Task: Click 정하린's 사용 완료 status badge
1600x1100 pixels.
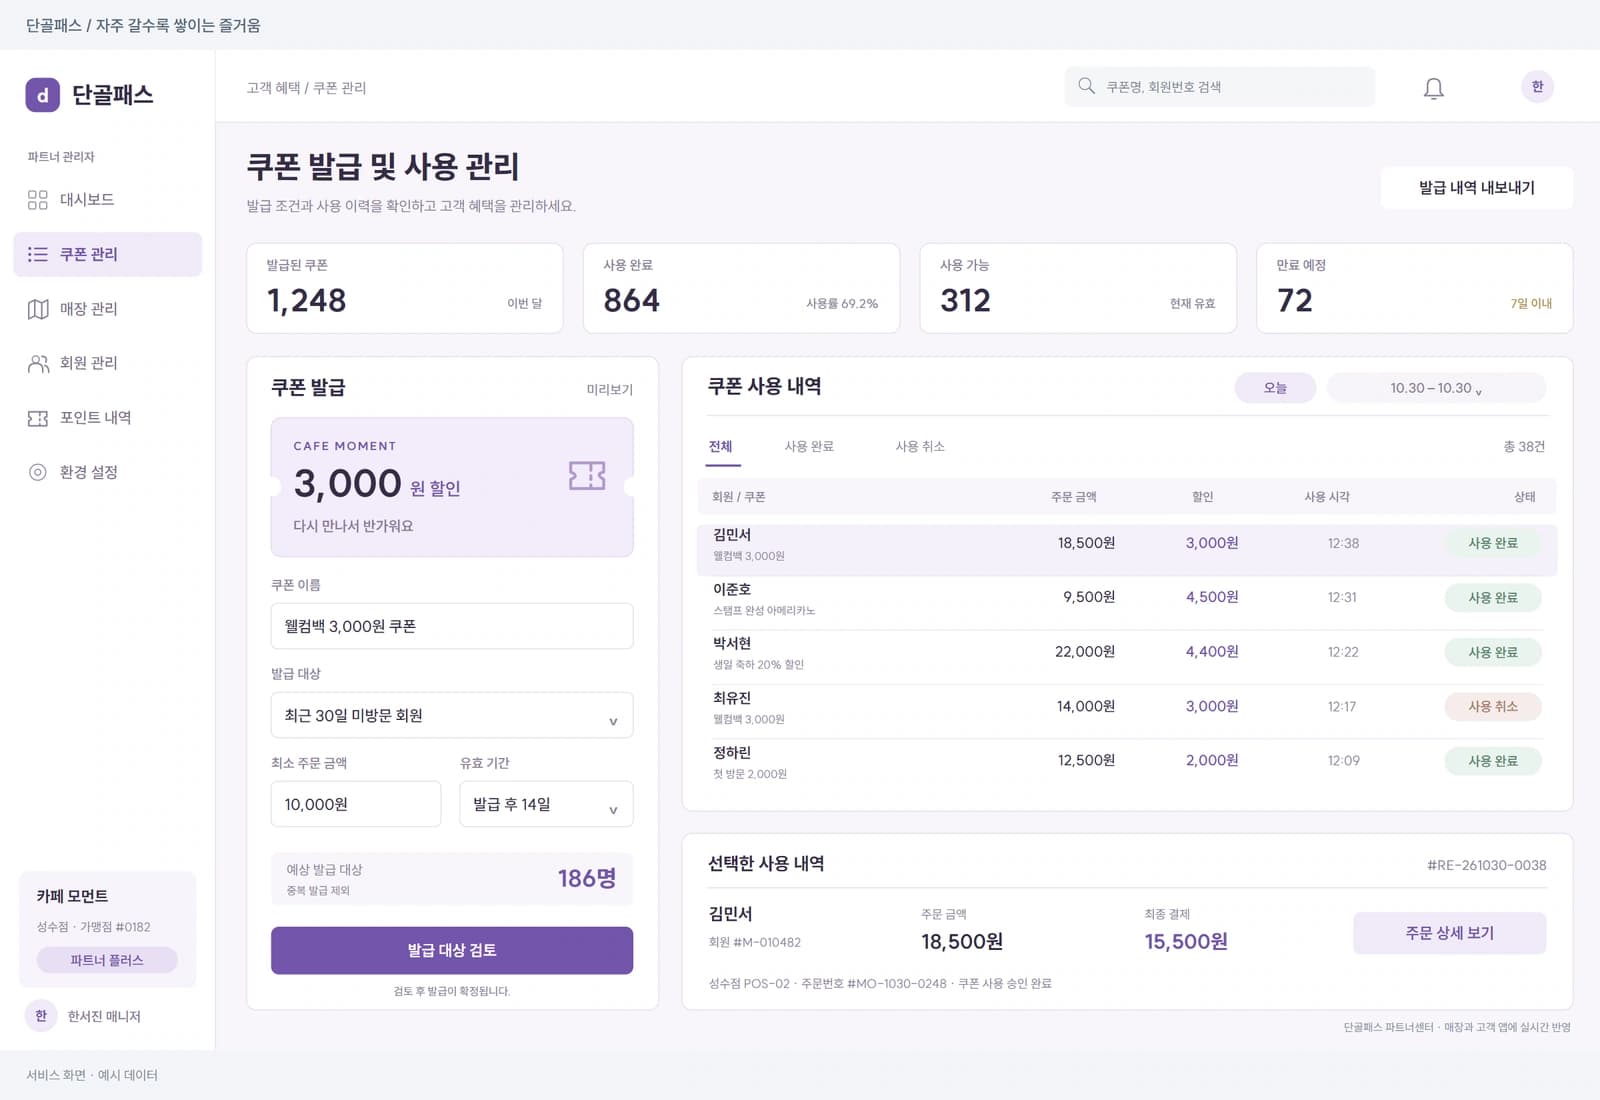Action: [x=1493, y=761]
